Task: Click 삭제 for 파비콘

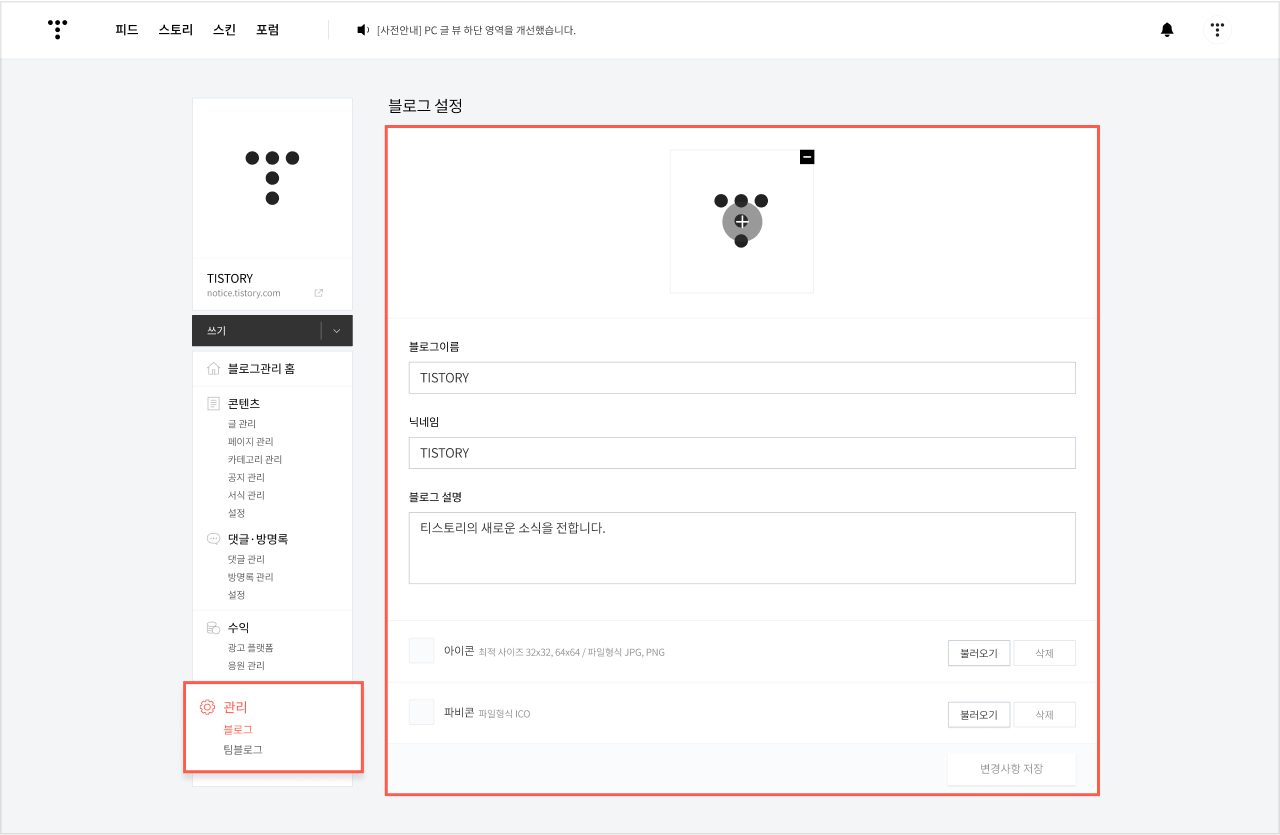Action: click(1045, 715)
